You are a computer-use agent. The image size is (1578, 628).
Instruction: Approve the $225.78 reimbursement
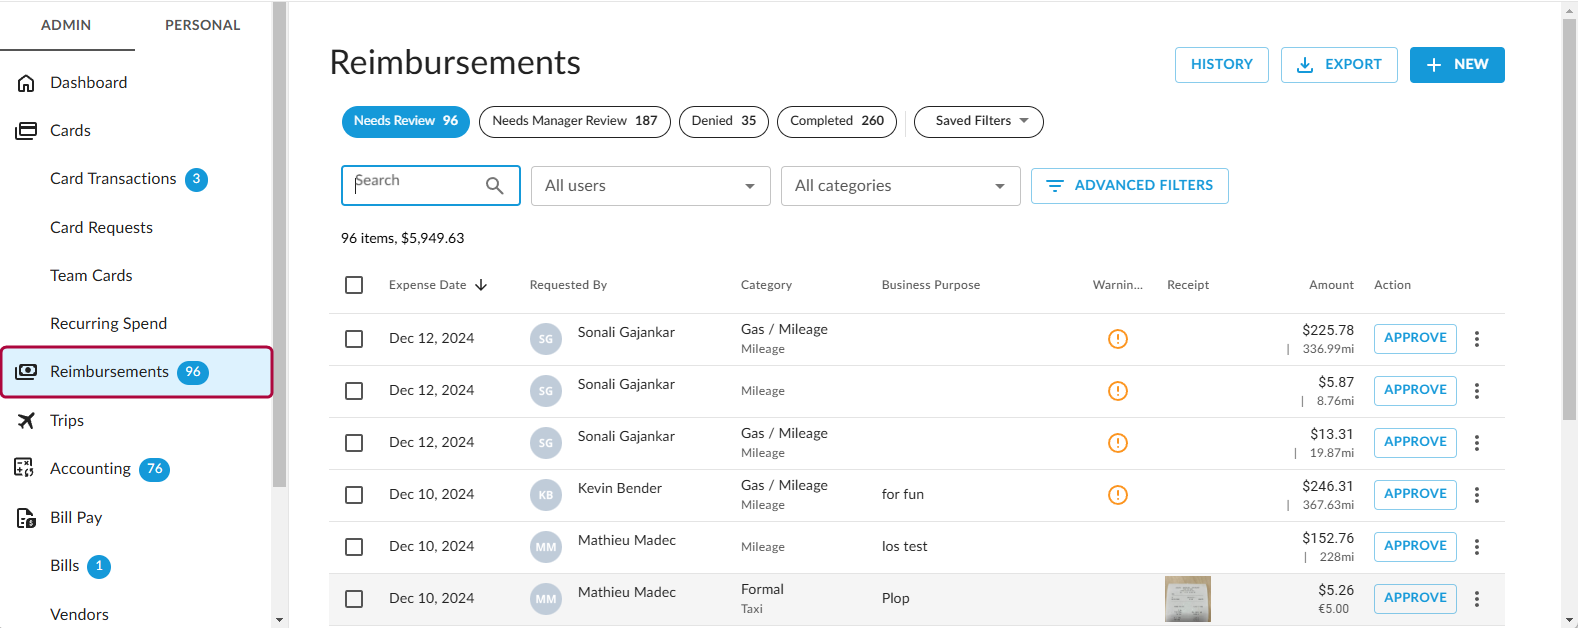(x=1415, y=339)
